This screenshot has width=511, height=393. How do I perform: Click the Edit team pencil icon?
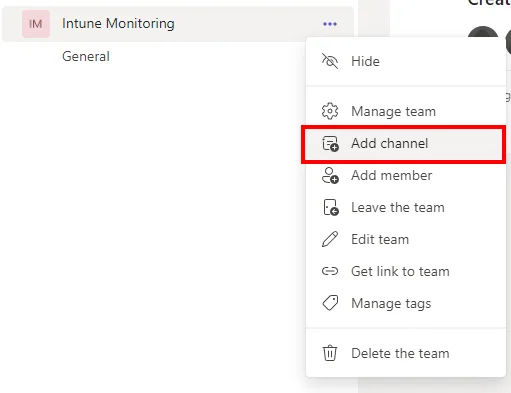tap(330, 239)
